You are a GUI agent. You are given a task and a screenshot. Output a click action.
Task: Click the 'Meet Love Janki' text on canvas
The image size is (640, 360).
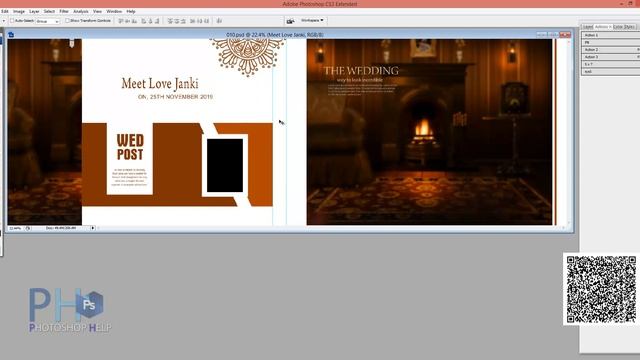160,84
